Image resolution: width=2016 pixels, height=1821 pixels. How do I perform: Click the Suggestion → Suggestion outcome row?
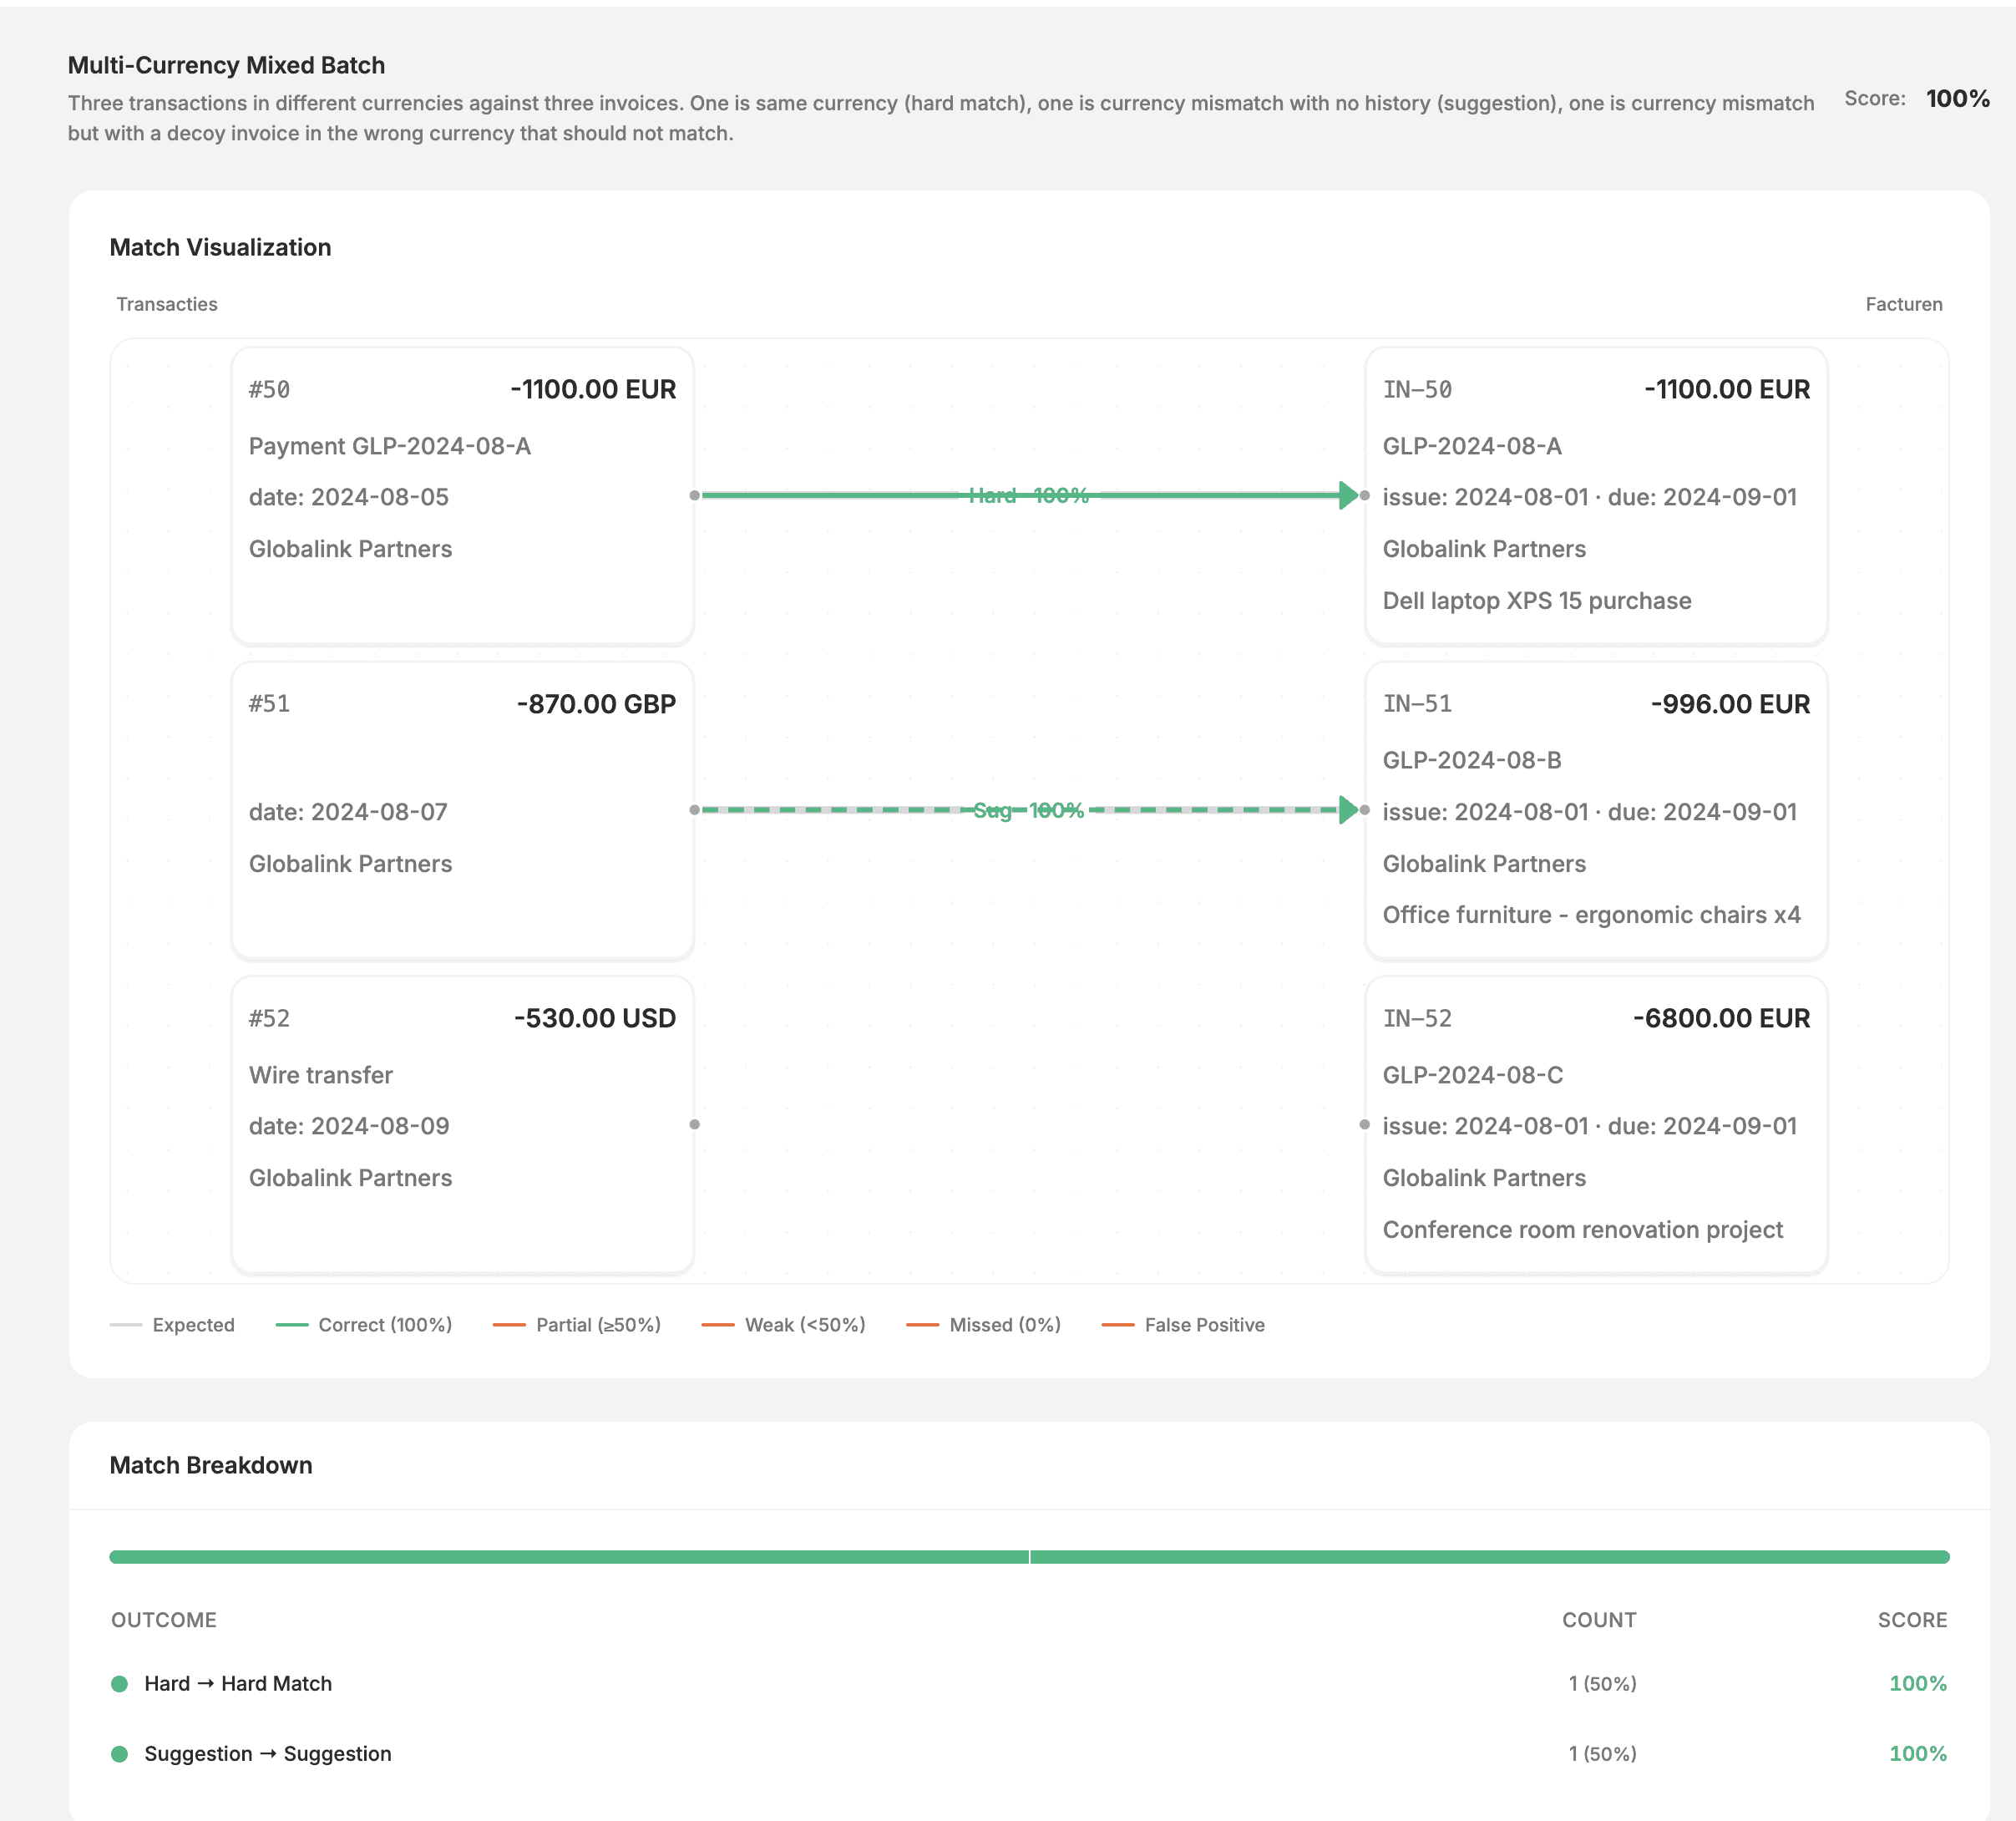[267, 1753]
